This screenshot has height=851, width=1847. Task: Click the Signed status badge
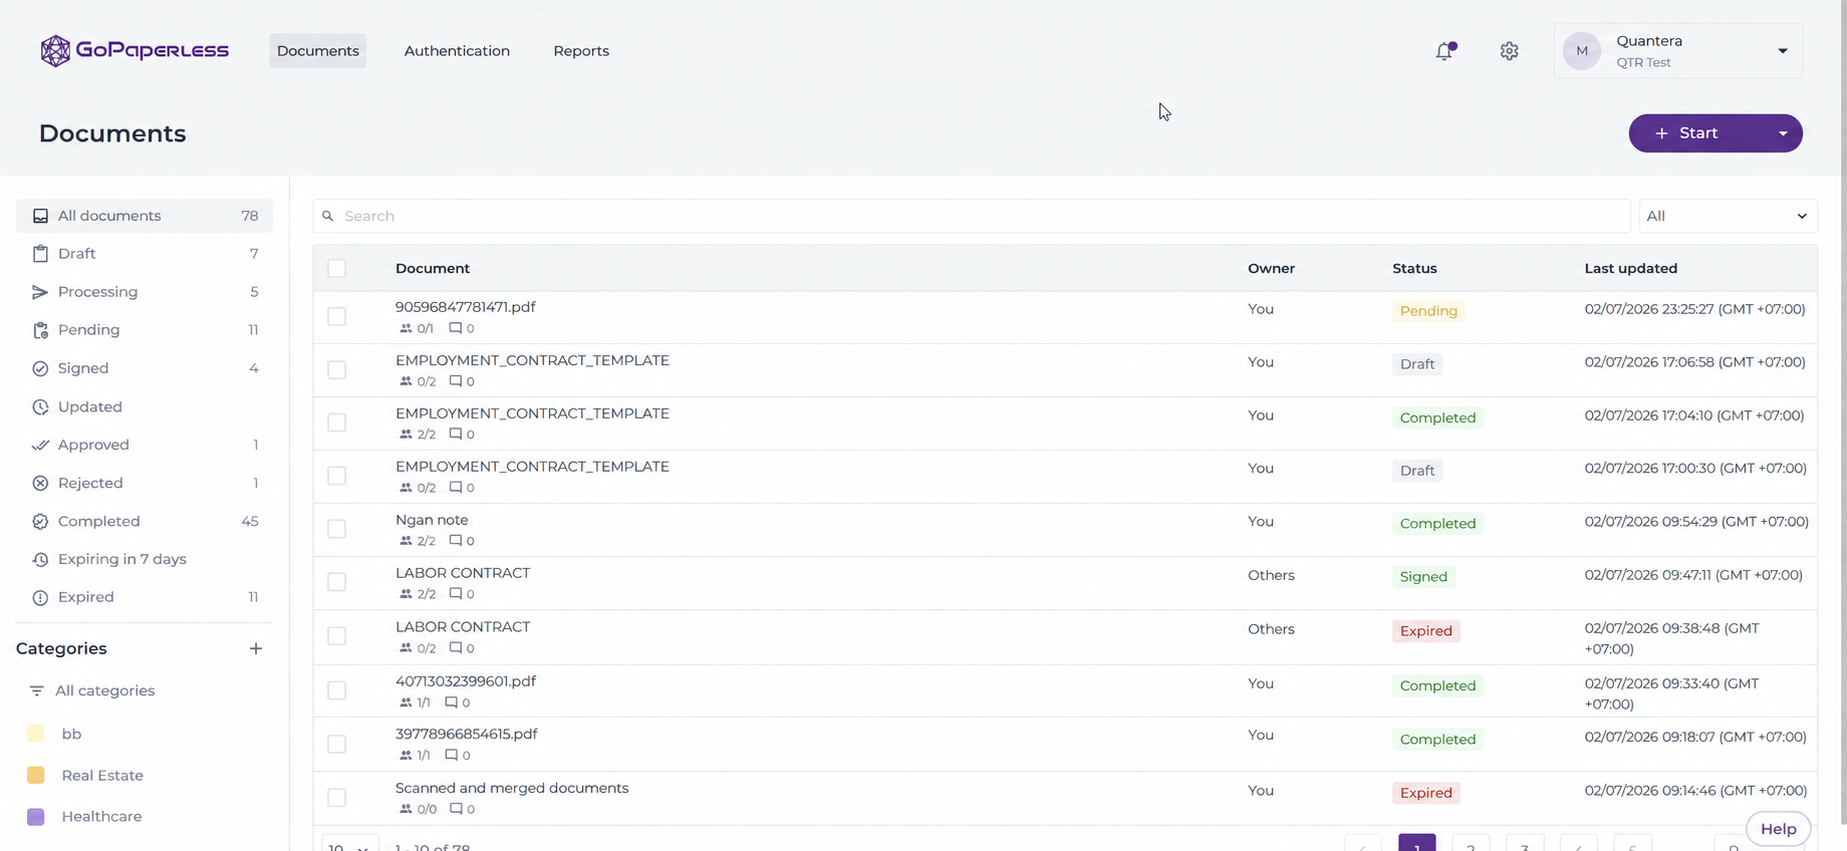[x=1423, y=577]
